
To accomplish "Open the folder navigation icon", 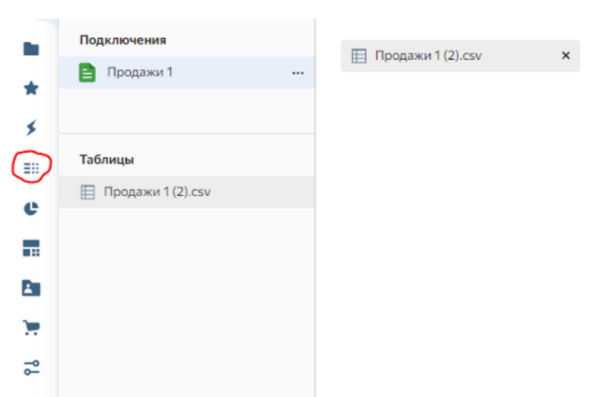I will point(31,49).
